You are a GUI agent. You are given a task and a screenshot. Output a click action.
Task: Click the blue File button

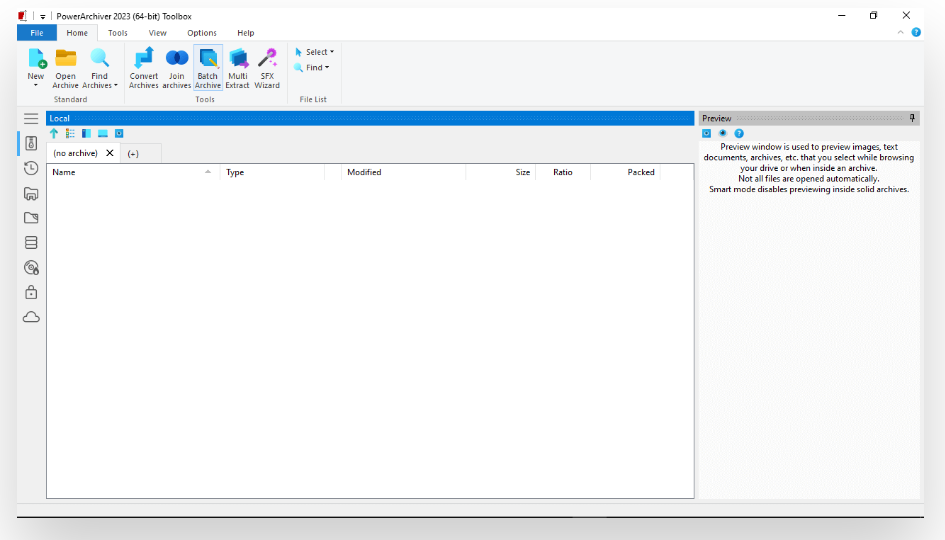point(37,33)
